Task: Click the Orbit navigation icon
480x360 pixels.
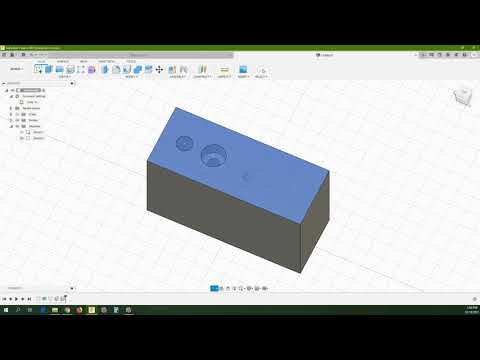Action: pyautogui.click(x=214, y=288)
